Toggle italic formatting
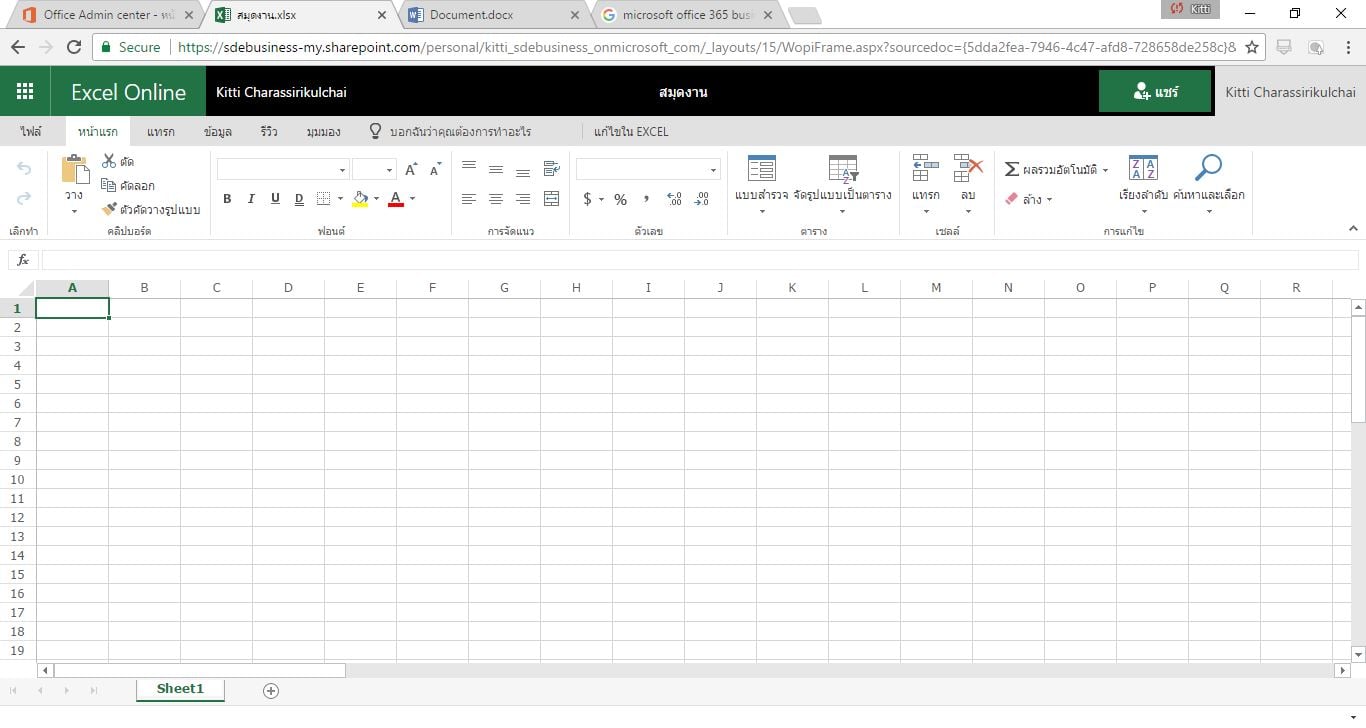This screenshot has height=728, width=1366. pyautogui.click(x=251, y=199)
